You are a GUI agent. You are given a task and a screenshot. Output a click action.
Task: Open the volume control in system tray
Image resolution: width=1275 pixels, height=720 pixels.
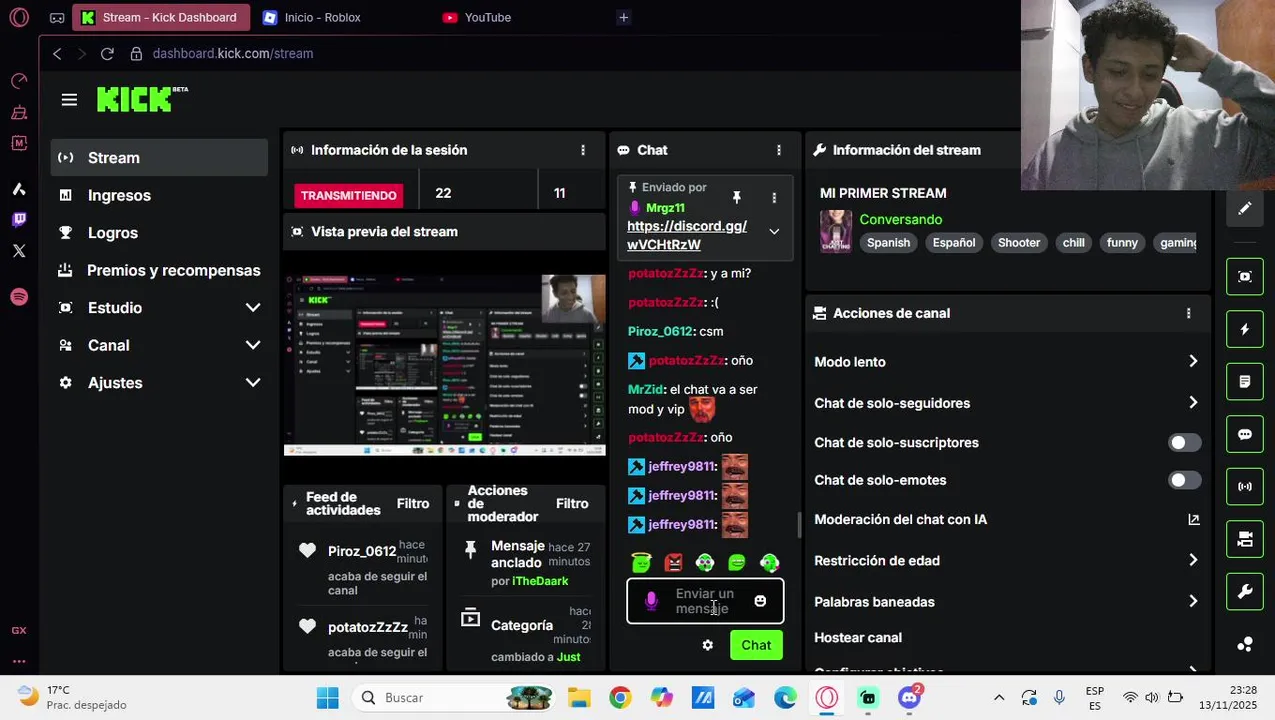coord(1151,698)
